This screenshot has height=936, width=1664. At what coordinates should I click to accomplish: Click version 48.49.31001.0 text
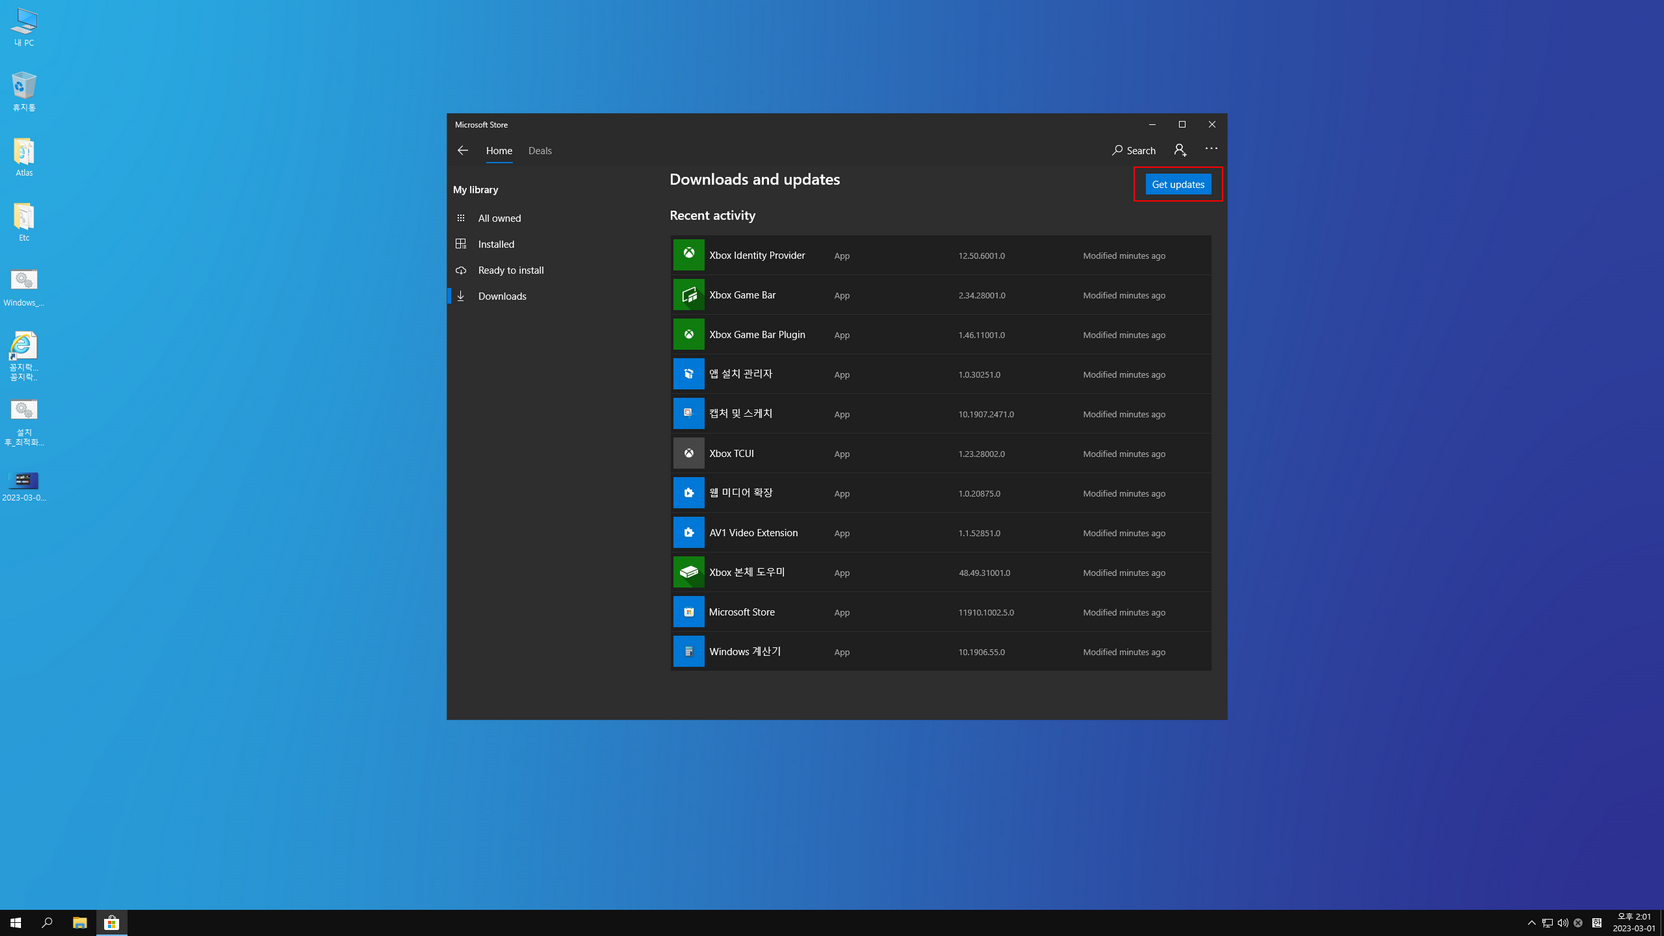[x=984, y=573]
